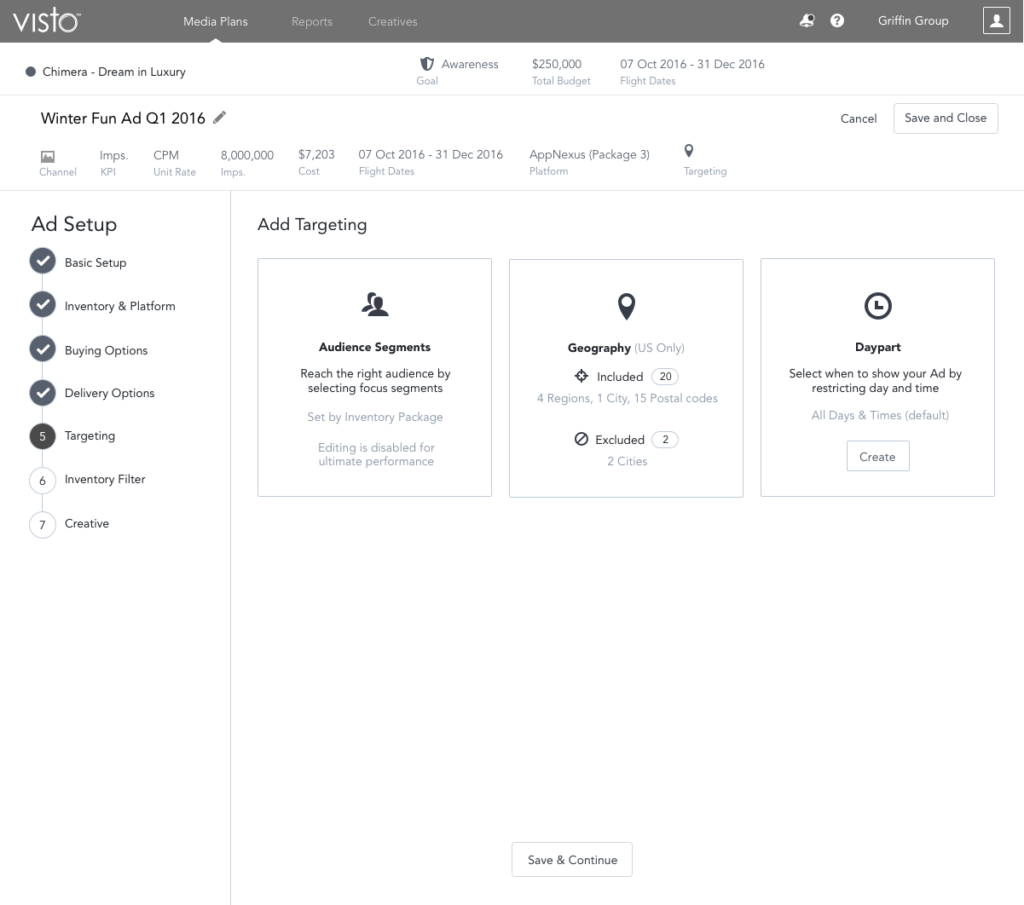Open the help question mark icon
This screenshot has height=905, width=1024.
[837, 21]
